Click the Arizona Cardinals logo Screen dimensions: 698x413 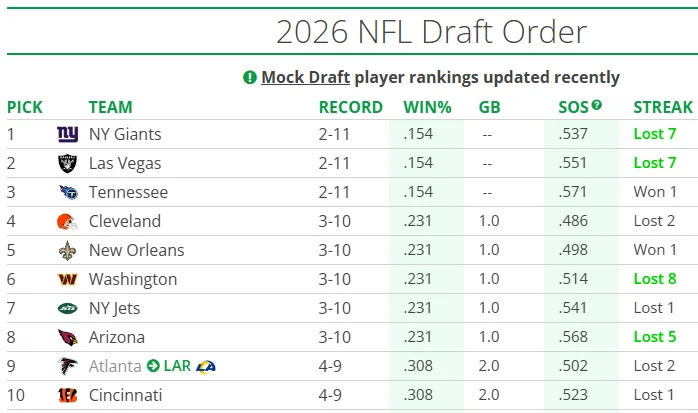pyautogui.click(x=67, y=337)
